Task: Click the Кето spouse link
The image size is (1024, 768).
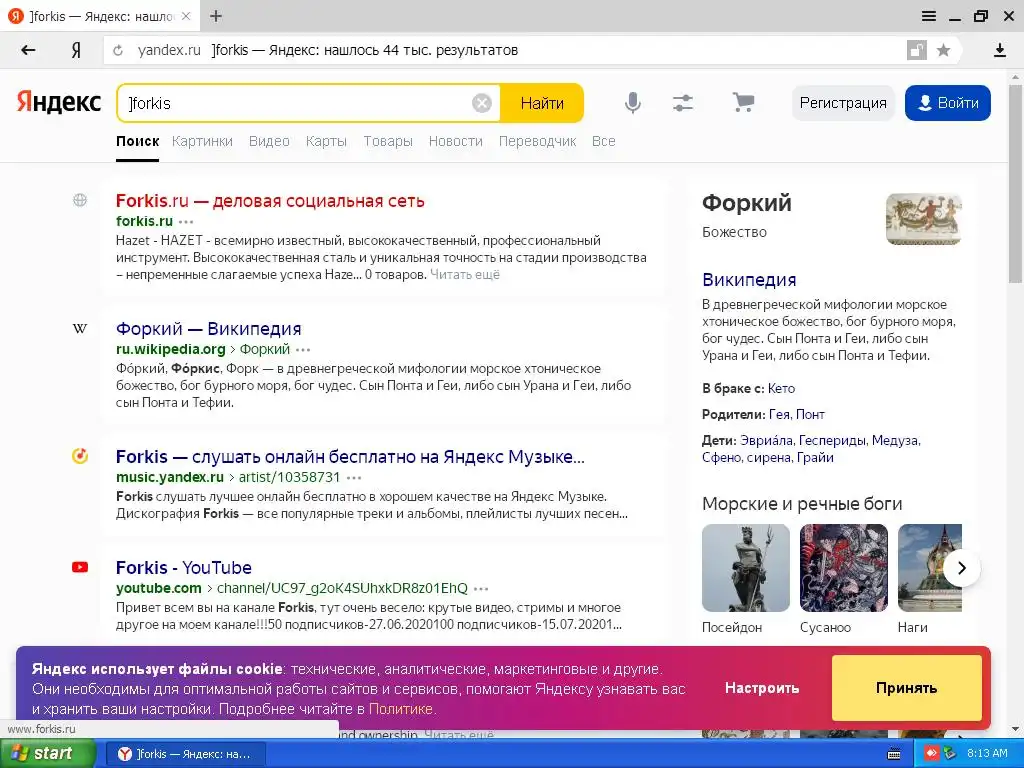Action: [x=781, y=389]
